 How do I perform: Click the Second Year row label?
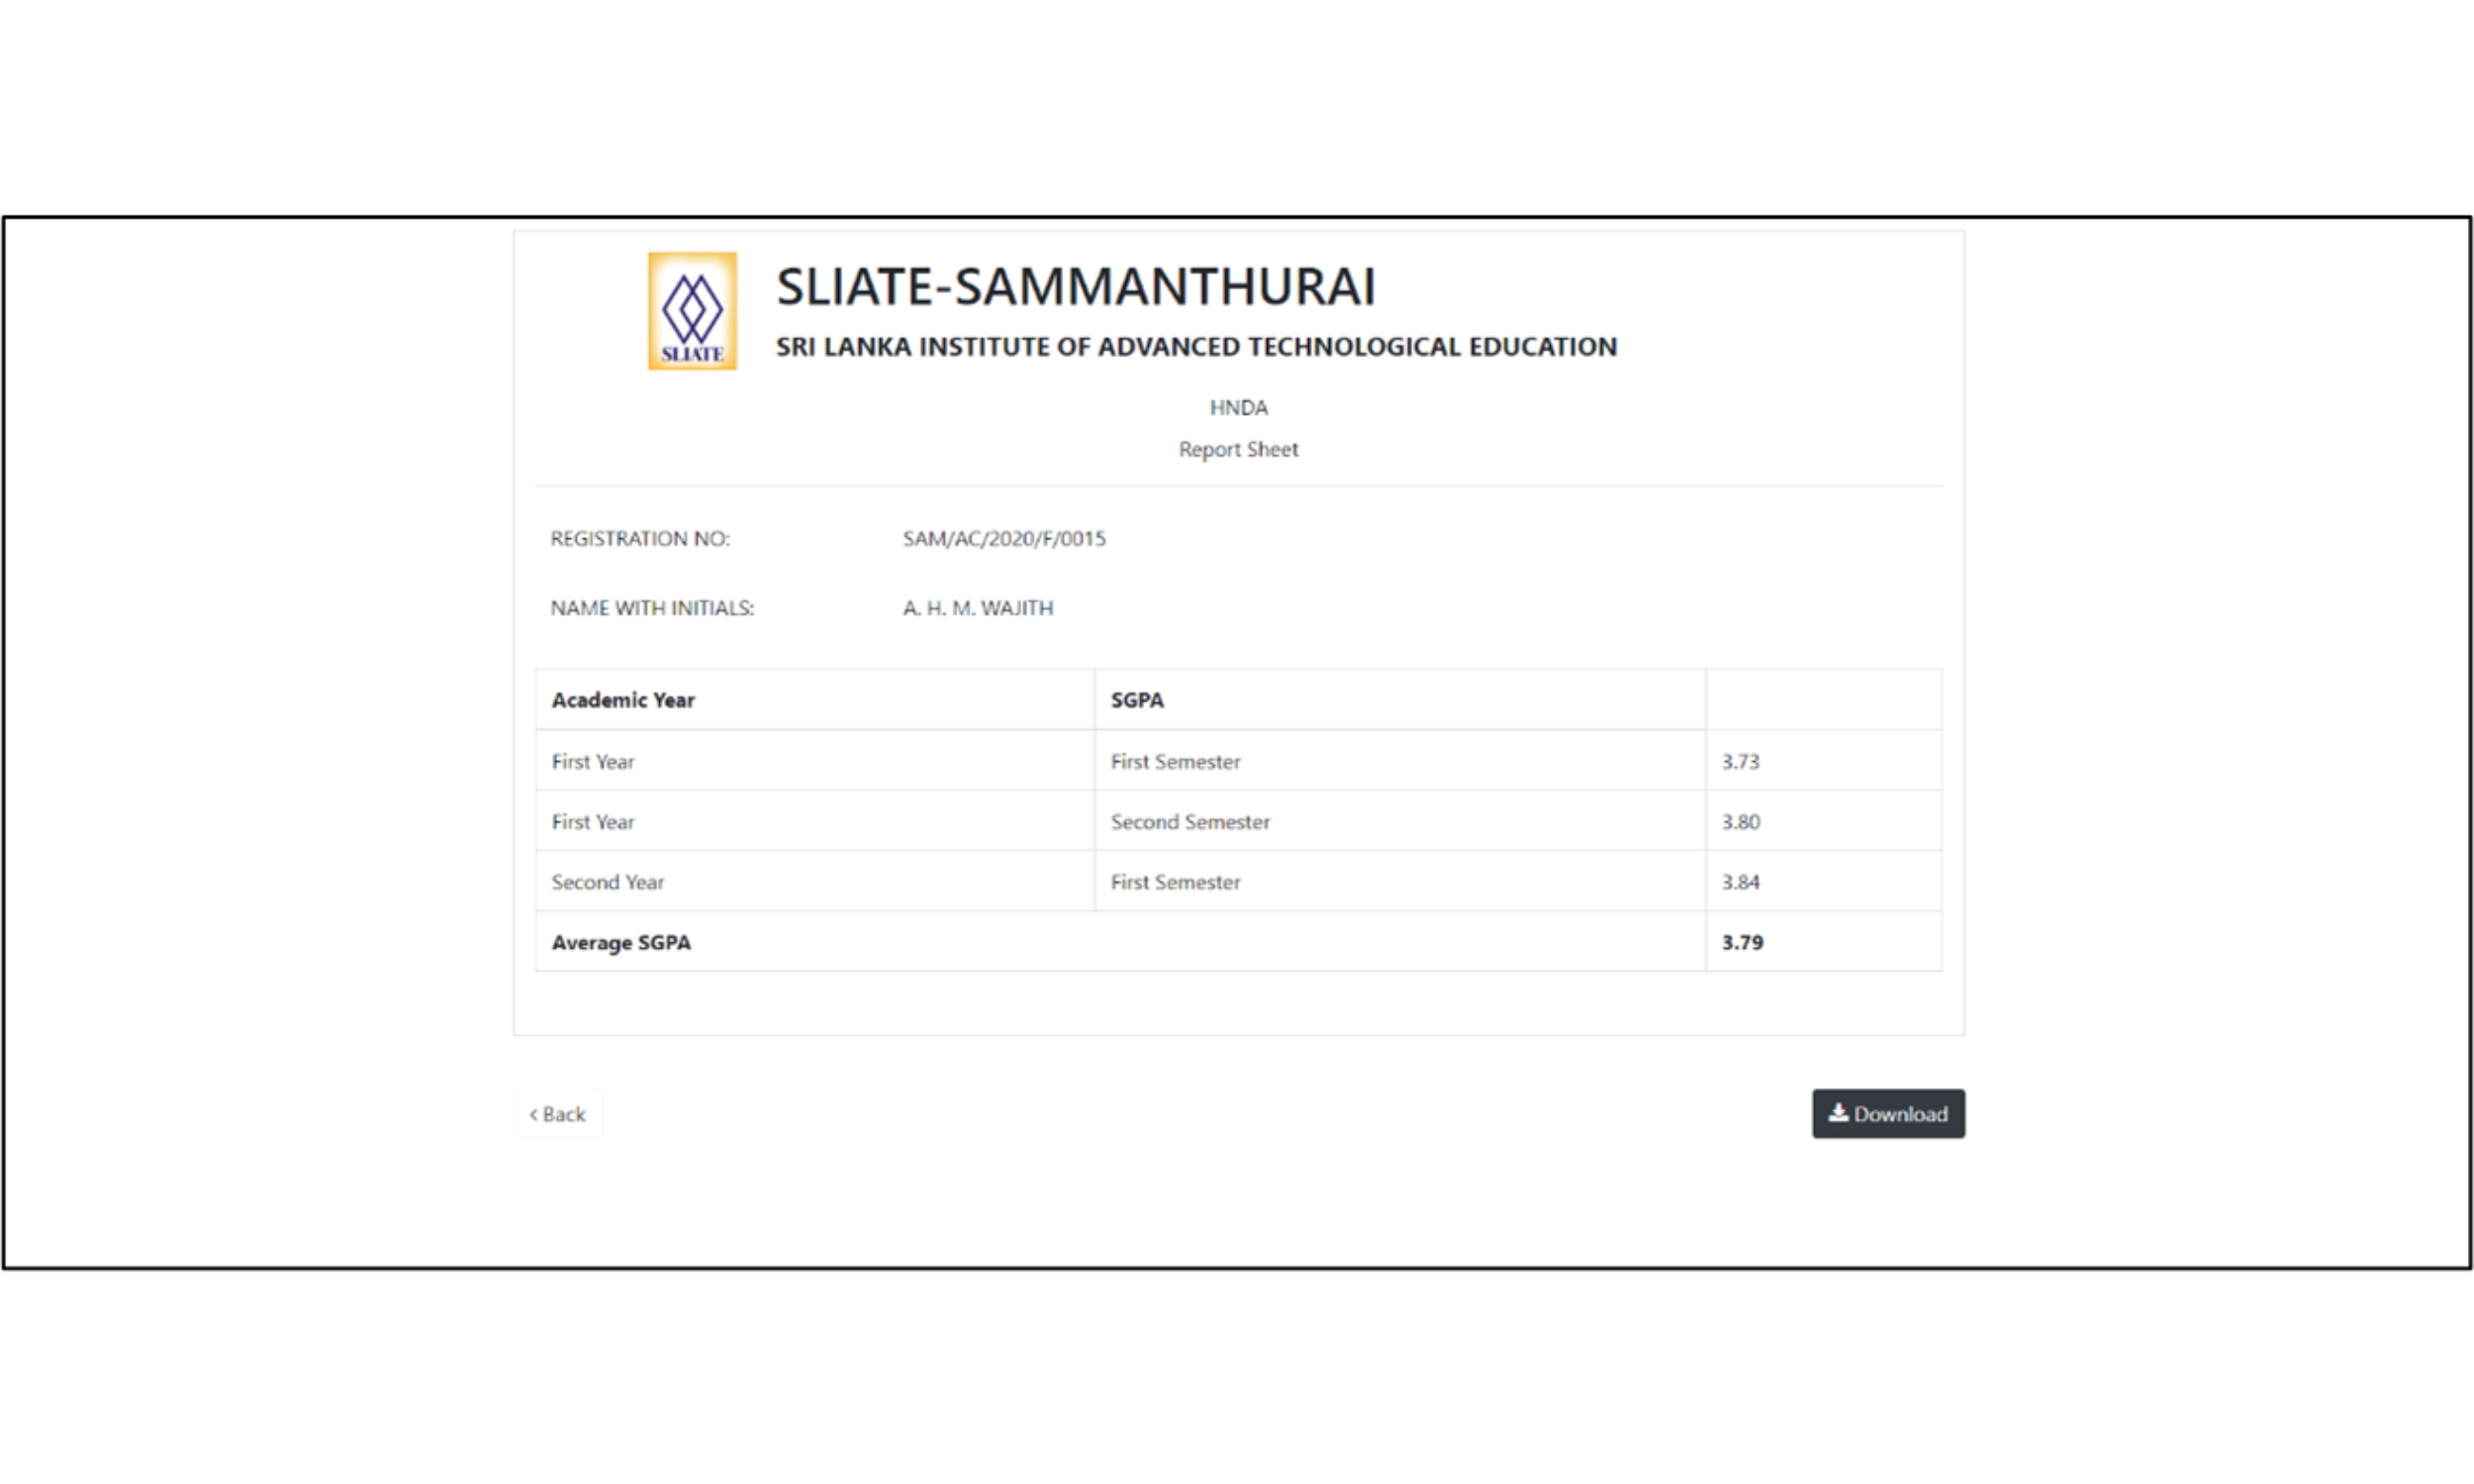[607, 882]
